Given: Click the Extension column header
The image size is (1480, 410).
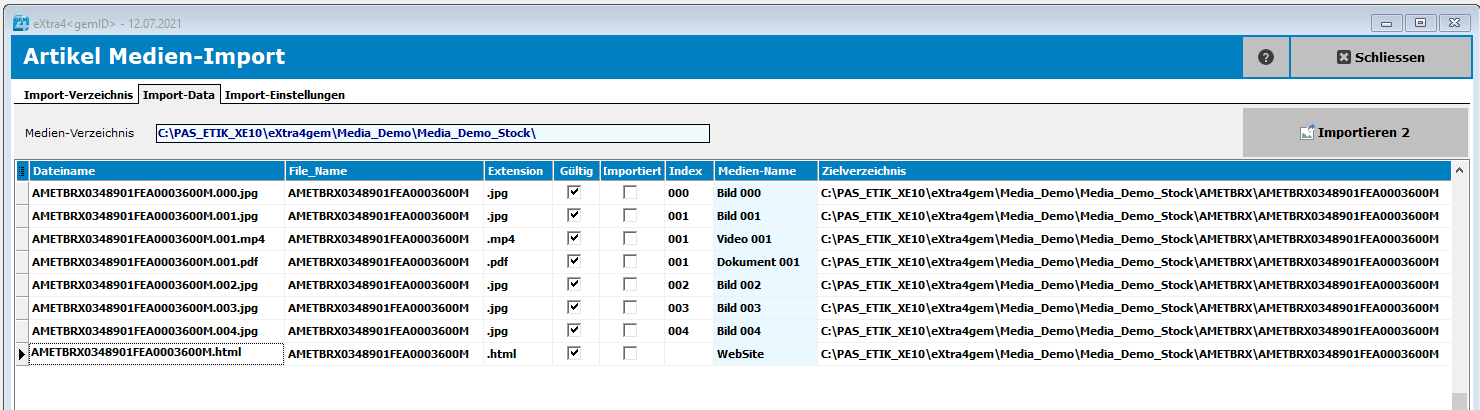Looking at the screenshot, I should 518,171.
